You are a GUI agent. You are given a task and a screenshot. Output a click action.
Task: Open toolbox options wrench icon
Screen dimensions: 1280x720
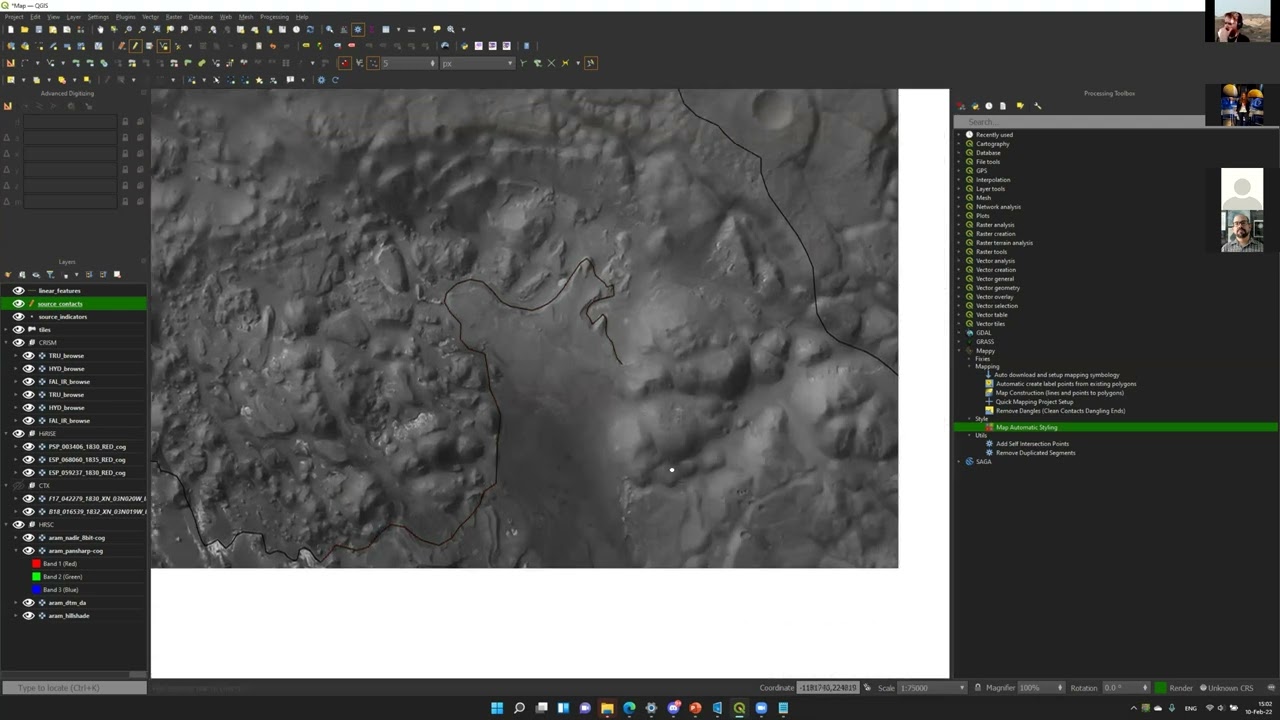pos(1037,106)
